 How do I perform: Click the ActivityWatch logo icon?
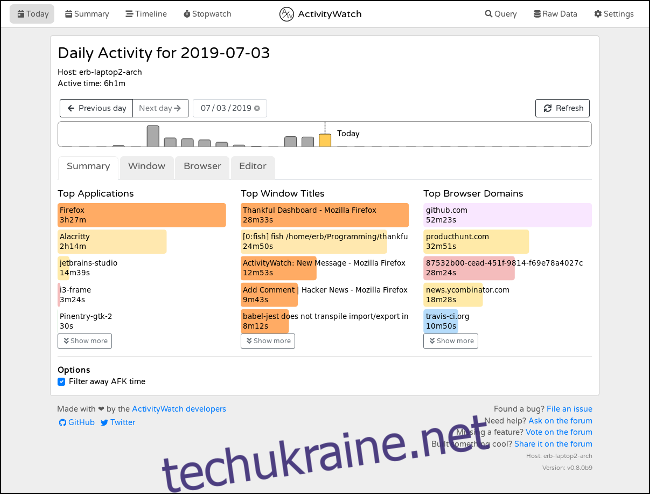(x=286, y=14)
